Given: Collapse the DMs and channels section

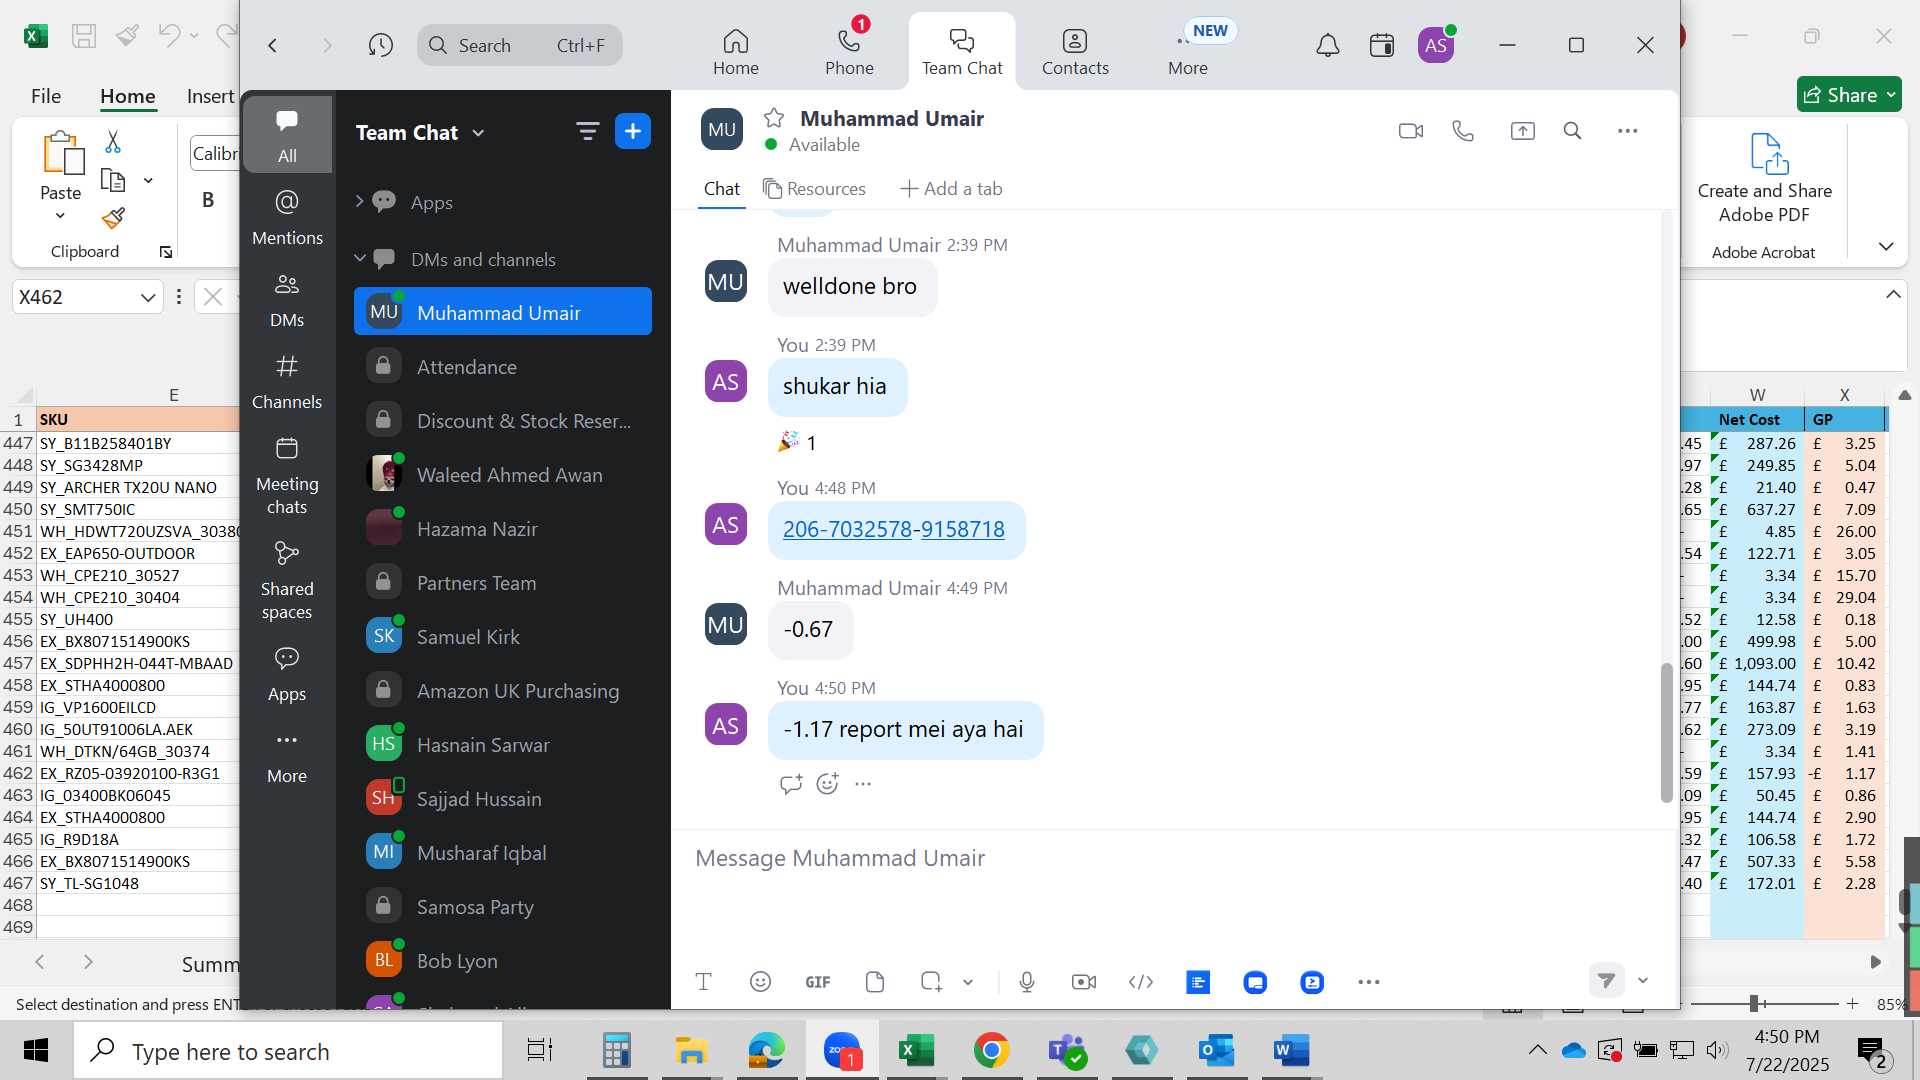Looking at the screenshot, I should point(359,258).
